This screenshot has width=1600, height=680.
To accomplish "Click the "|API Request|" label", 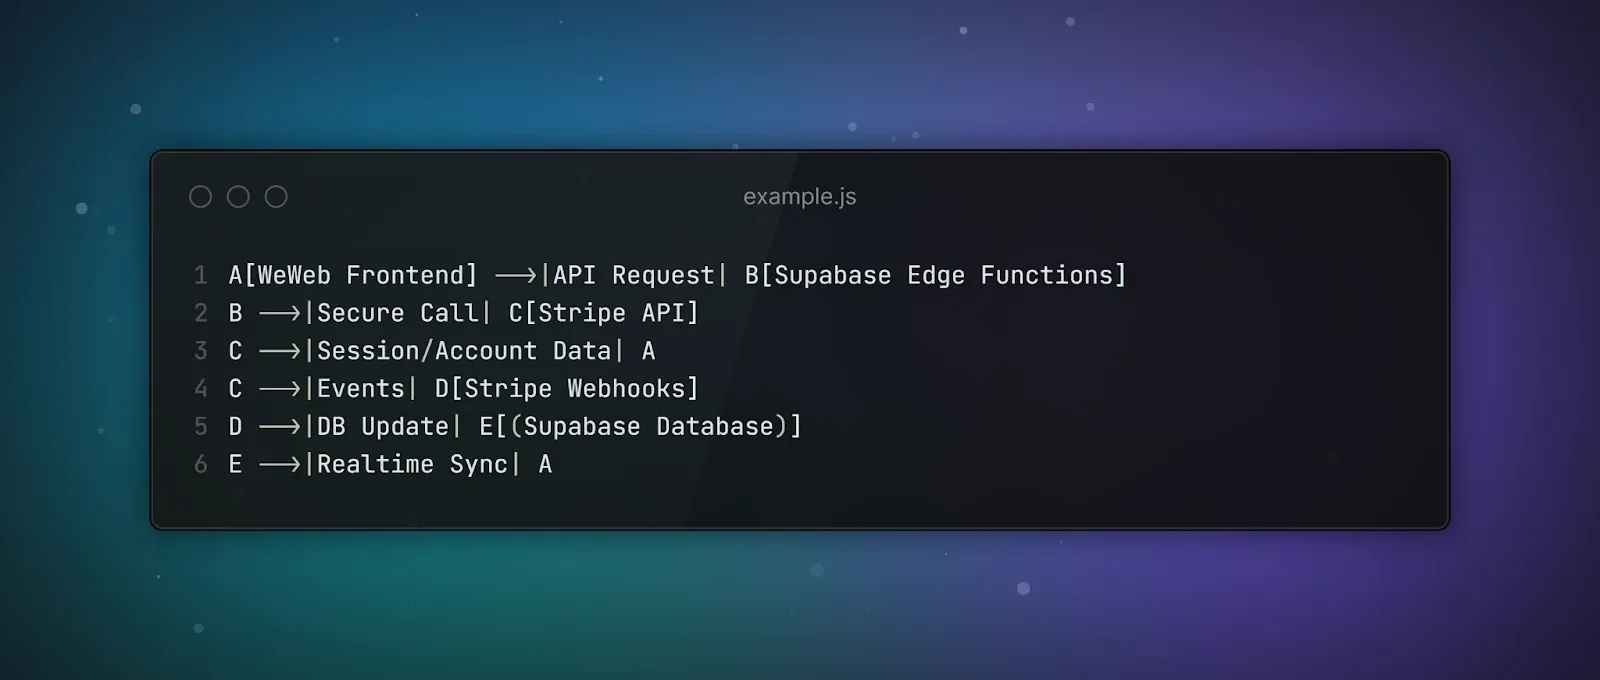I will click(x=633, y=275).
